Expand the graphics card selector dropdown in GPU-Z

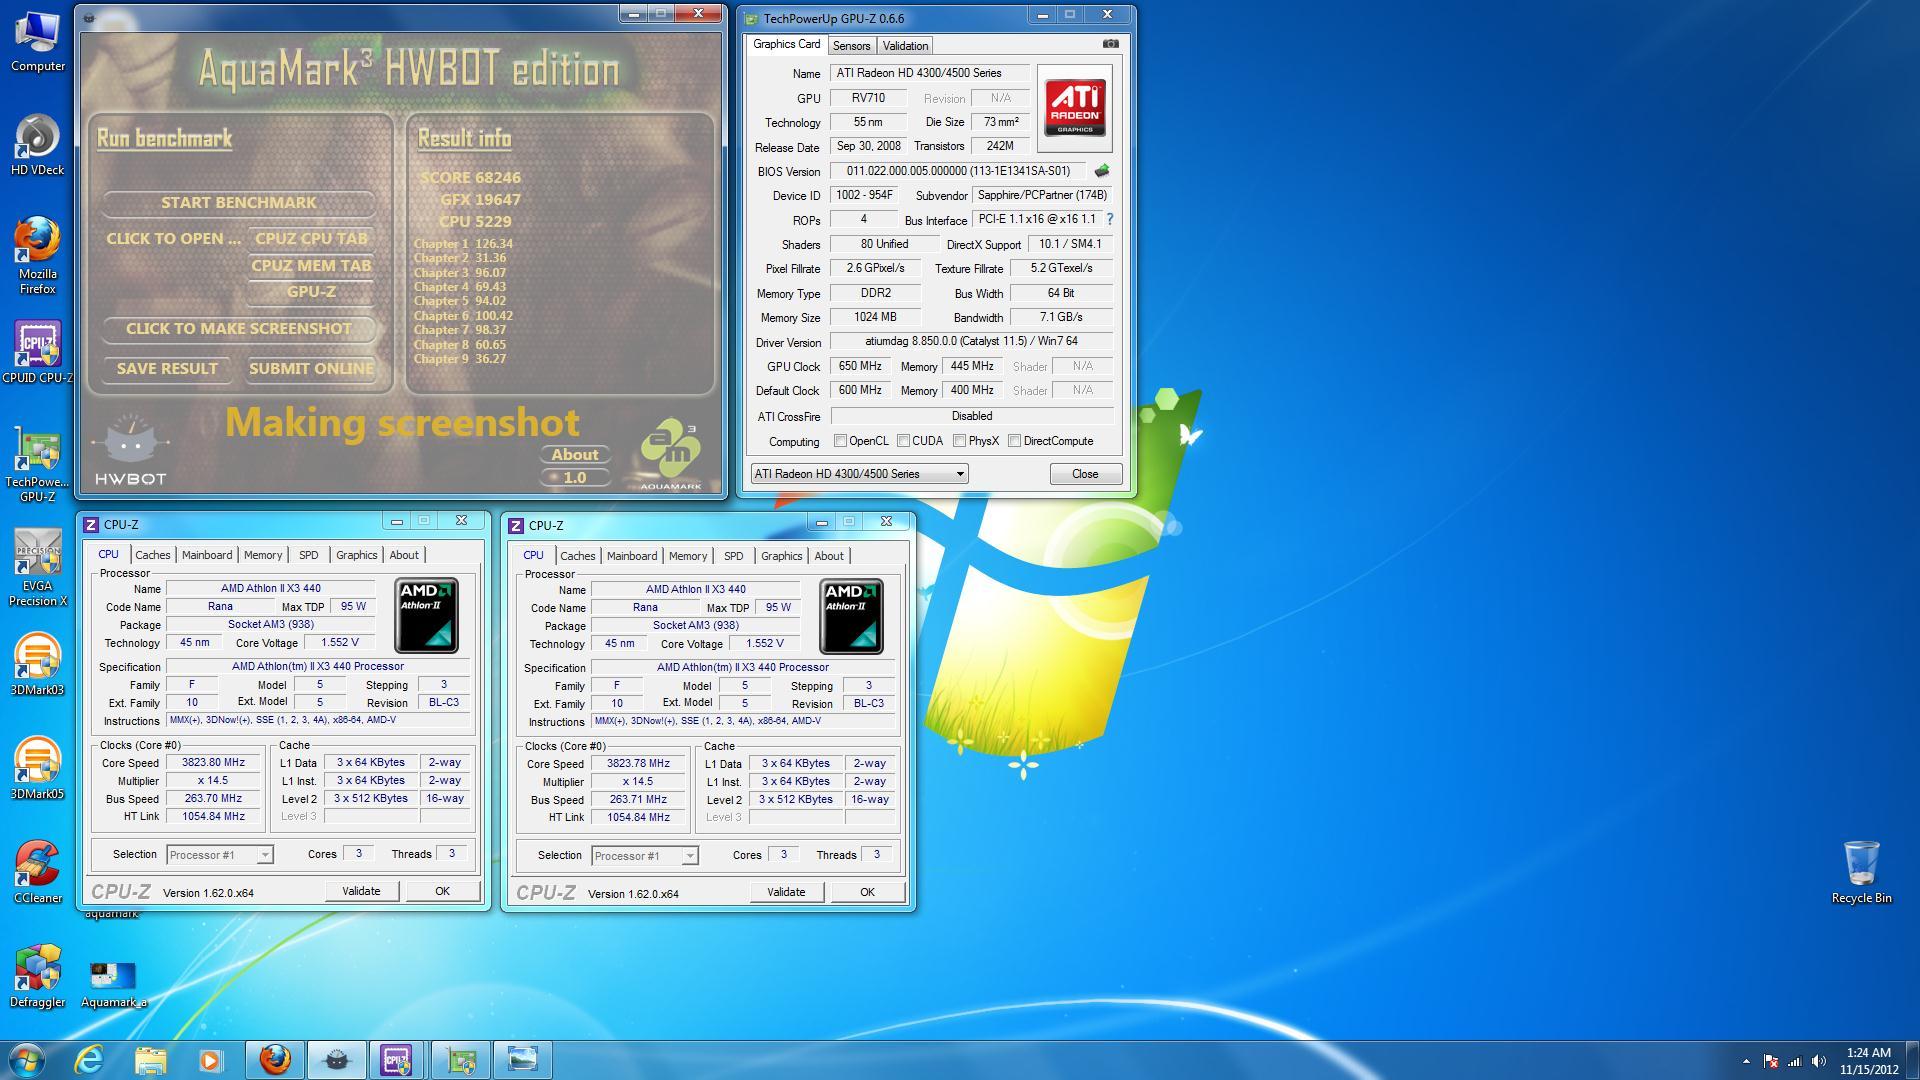859,474
